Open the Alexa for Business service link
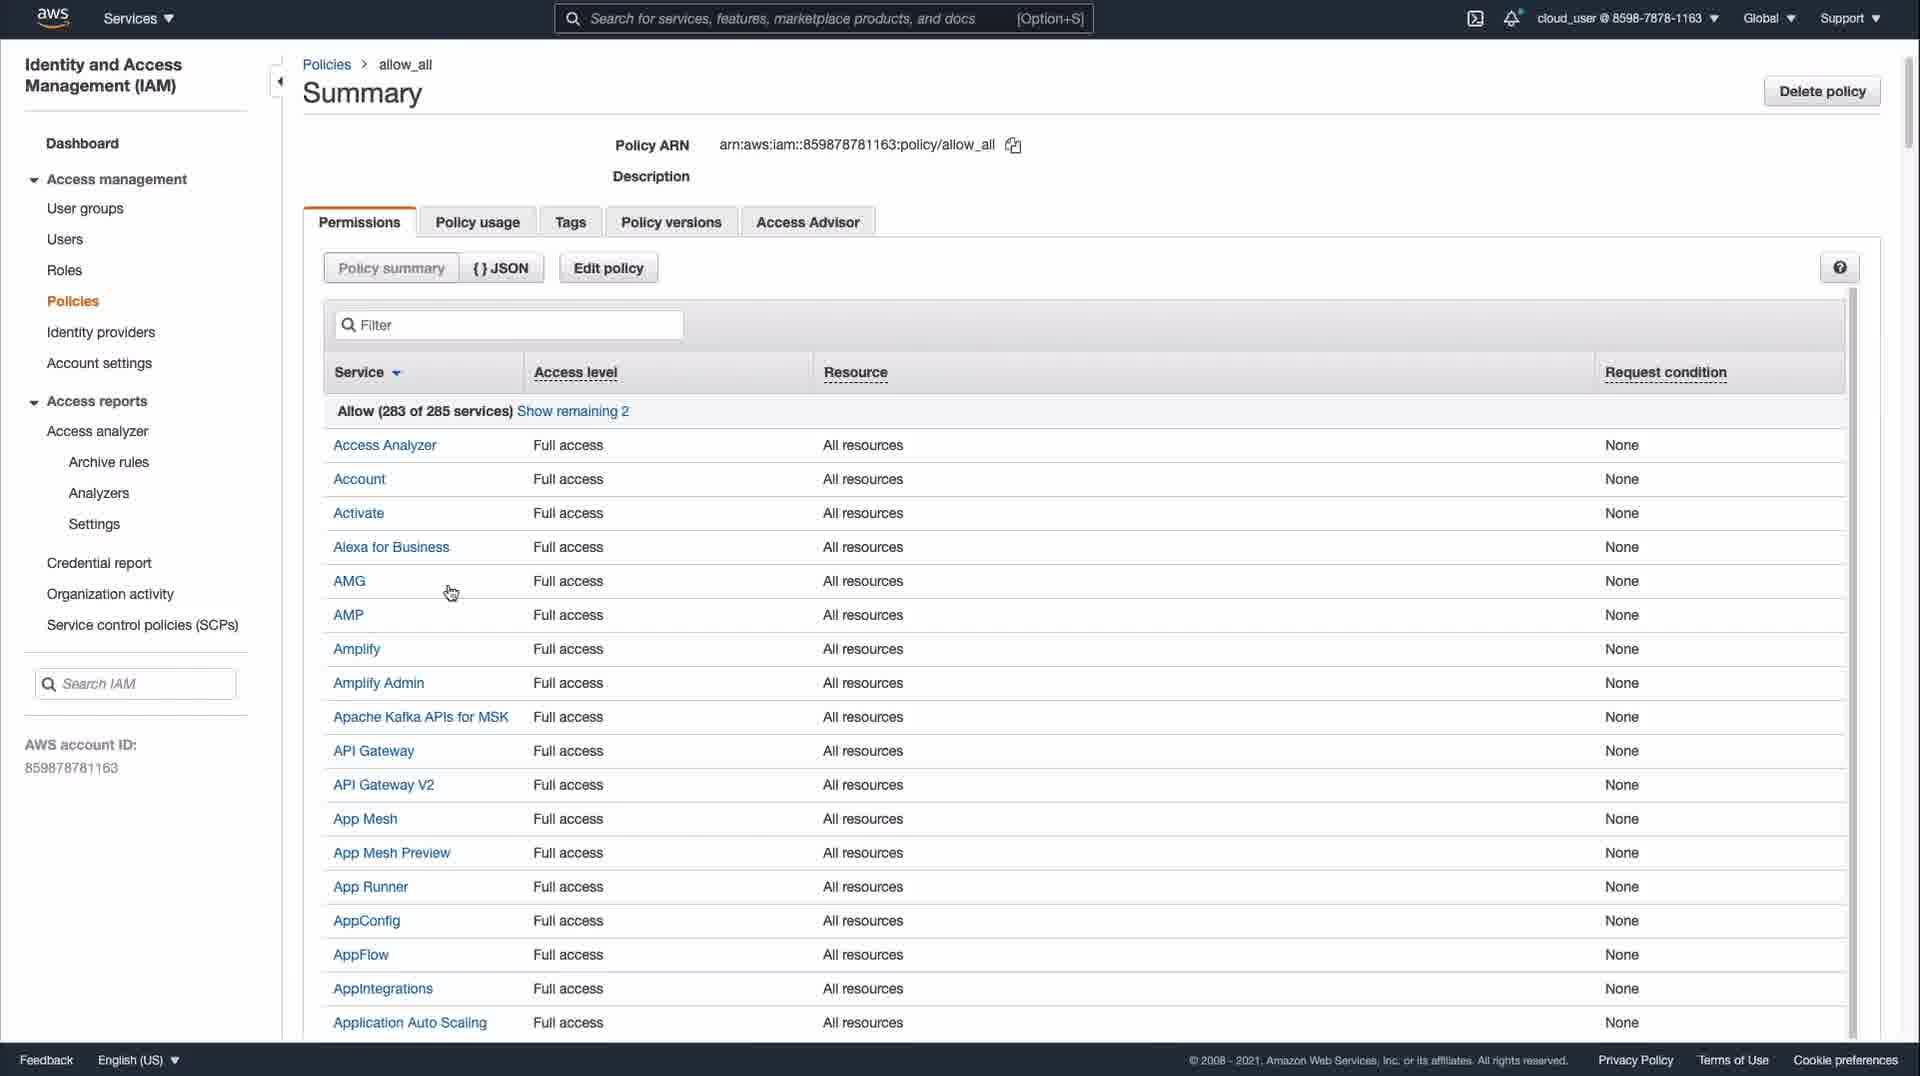 pyautogui.click(x=391, y=547)
